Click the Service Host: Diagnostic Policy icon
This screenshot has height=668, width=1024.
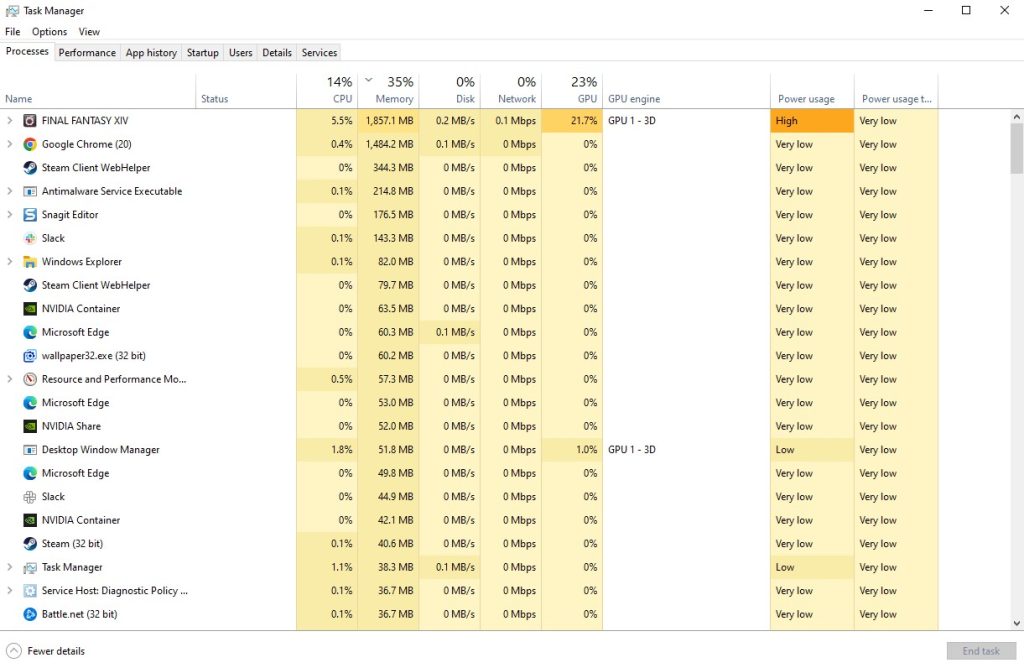click(x=30, y=591)
